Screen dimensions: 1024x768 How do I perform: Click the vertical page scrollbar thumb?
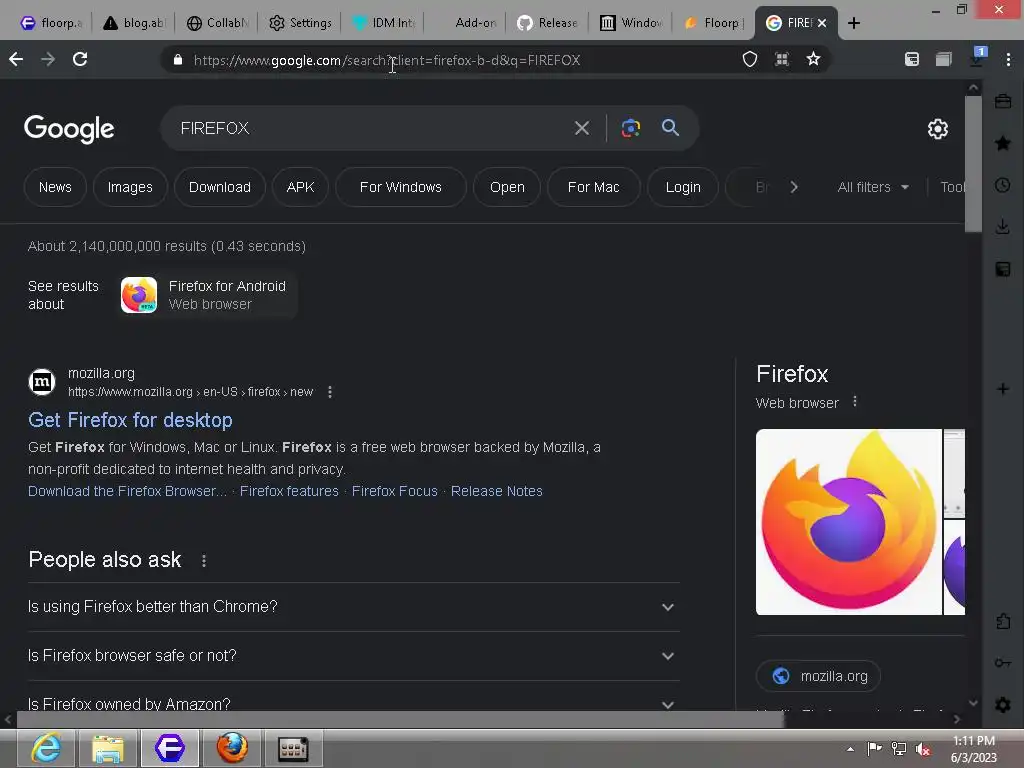point(973,164)
